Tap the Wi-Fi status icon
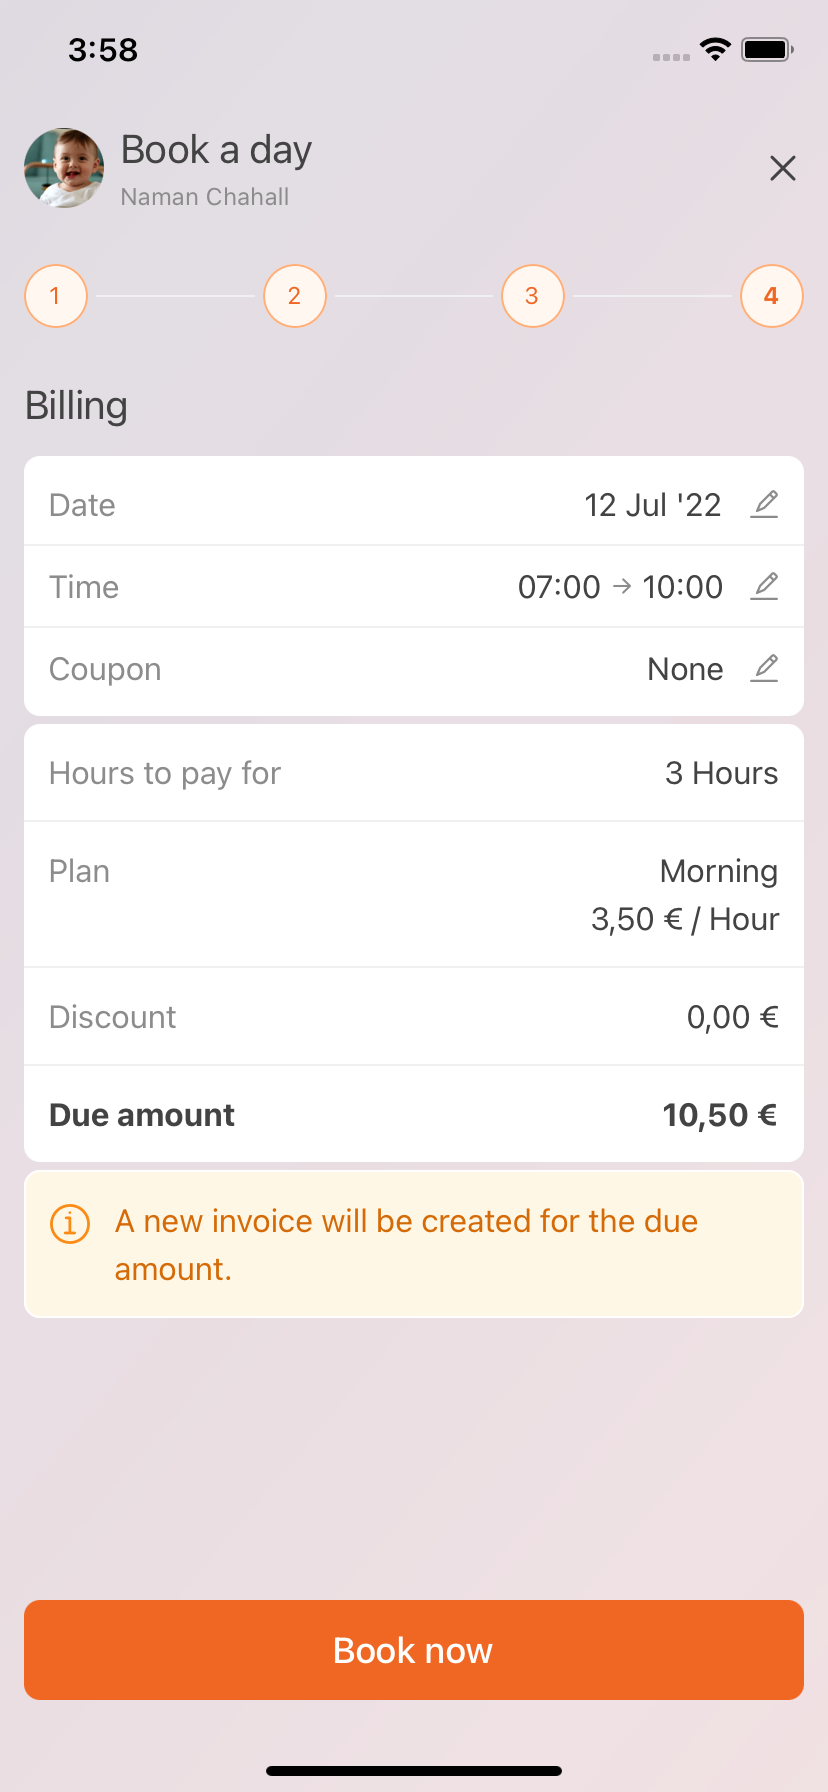The width and height of the screenshot is (828, 1792). point(715,49)
